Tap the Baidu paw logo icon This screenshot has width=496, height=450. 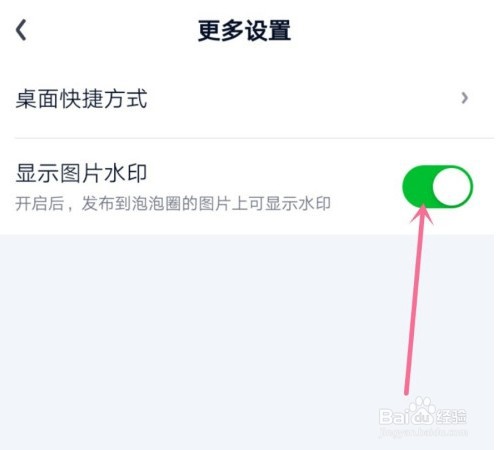422,411
